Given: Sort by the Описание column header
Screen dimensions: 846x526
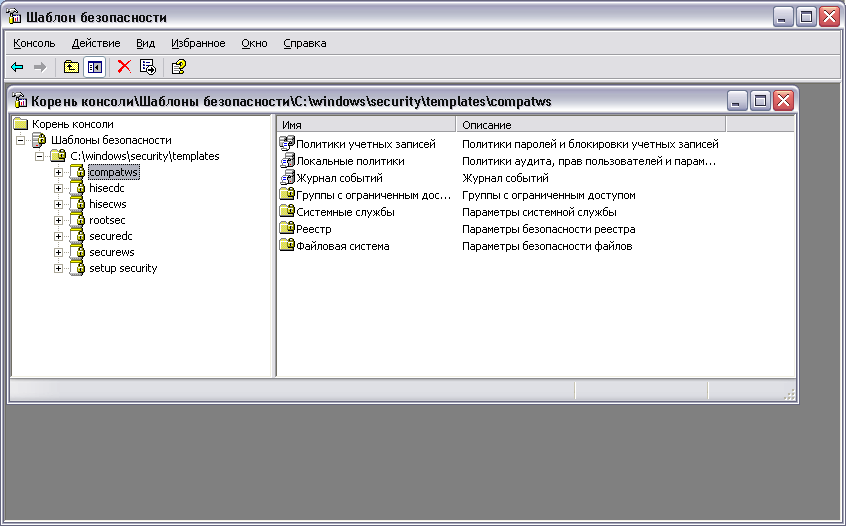Looking at the screenshot, I should click(591, 125).
